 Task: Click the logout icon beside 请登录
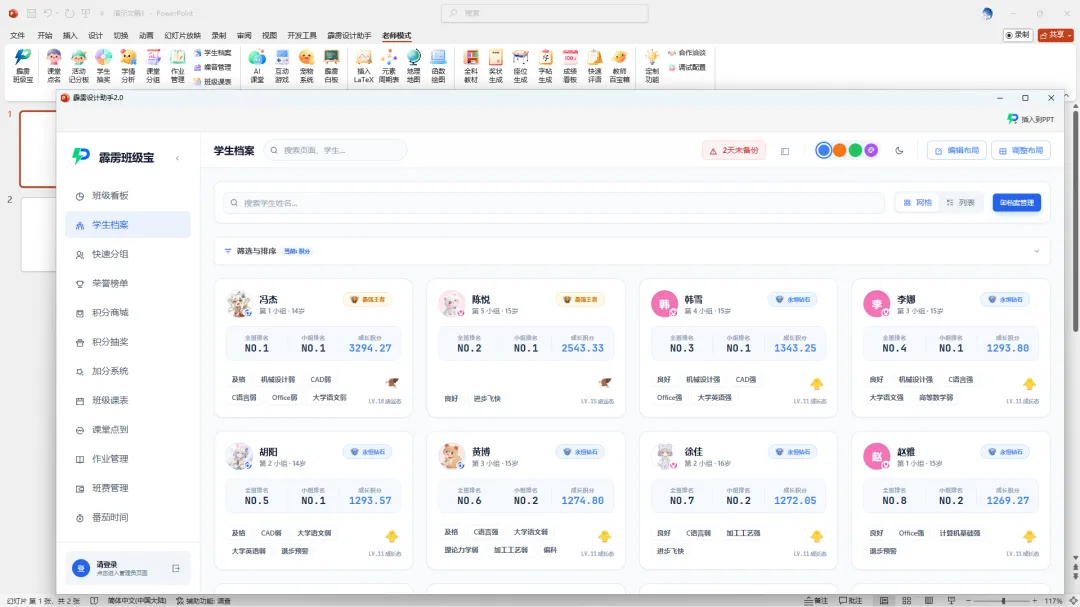tap(176, 568)
